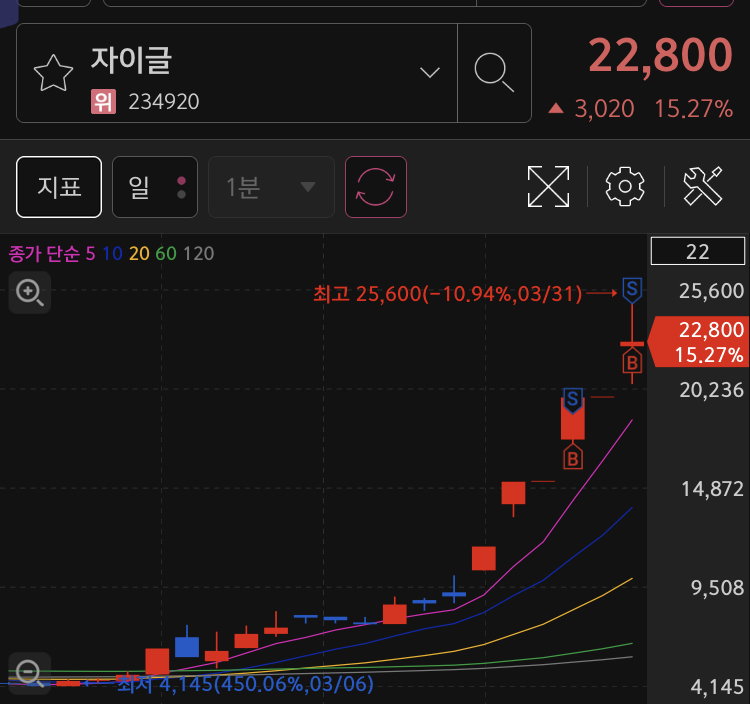Open the 1분 interval dropdown
This screenshot has height=704, width=750.
tap(271, 187)
